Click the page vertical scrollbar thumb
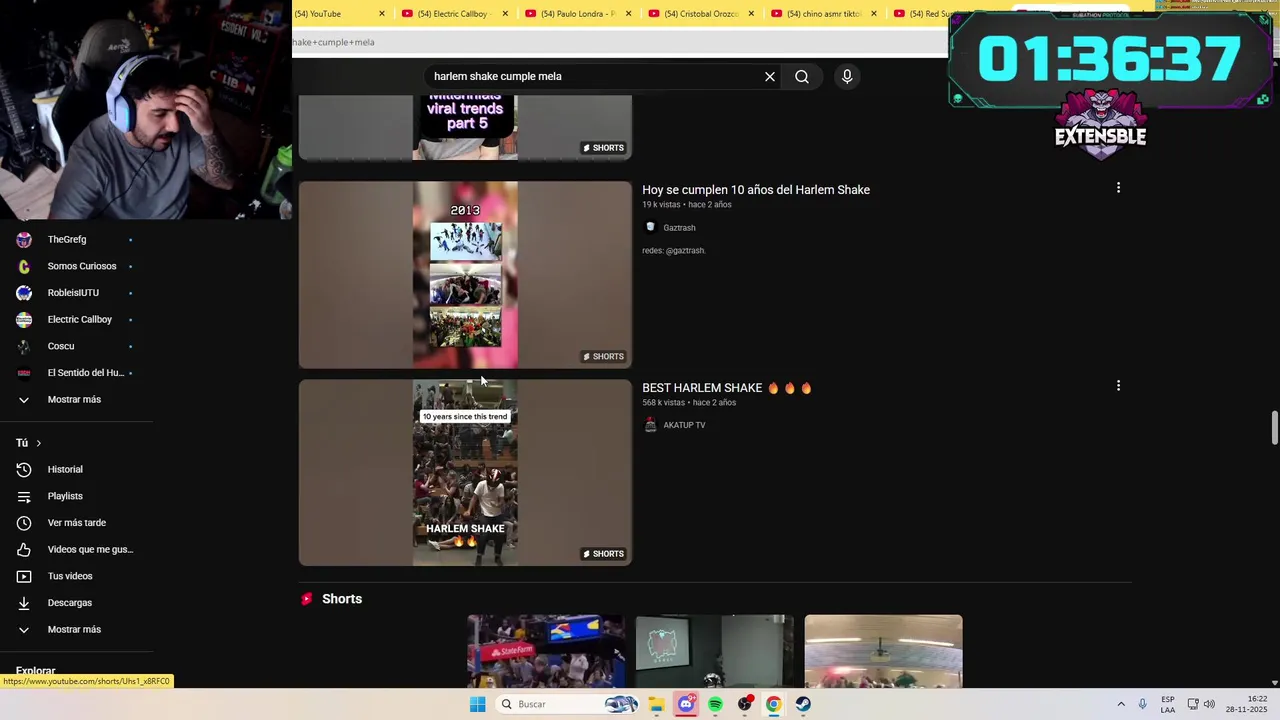This screenshot has width=1280, height=720. pos(1274,427)
